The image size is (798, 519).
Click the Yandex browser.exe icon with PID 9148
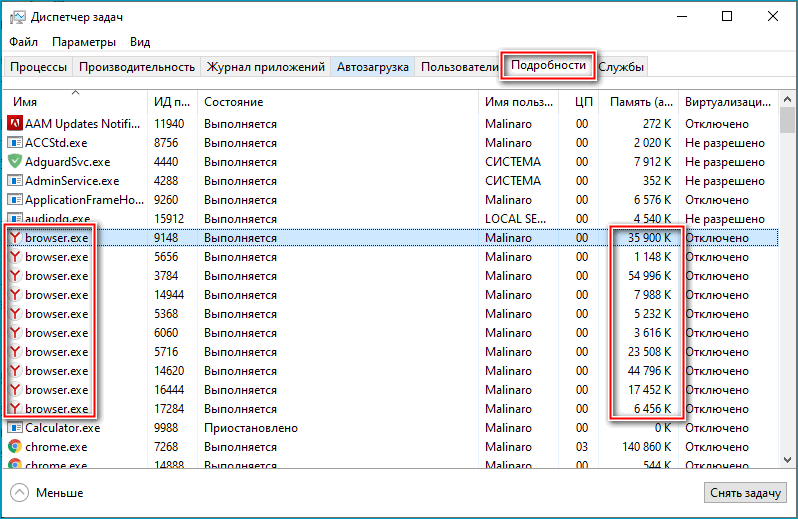[x=15, y=238]
